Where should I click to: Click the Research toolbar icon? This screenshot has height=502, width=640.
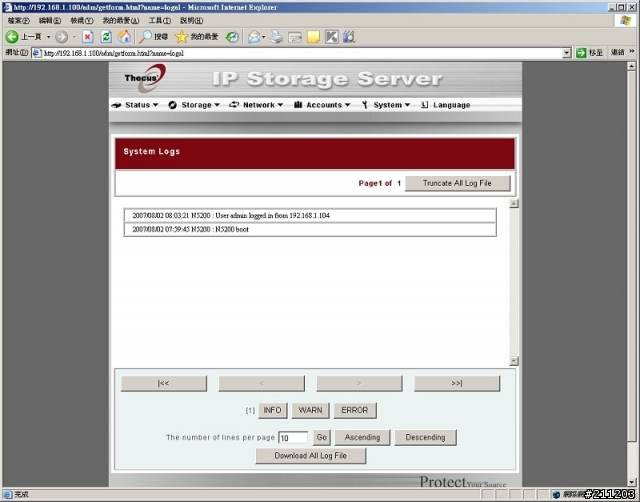[349, 37]
